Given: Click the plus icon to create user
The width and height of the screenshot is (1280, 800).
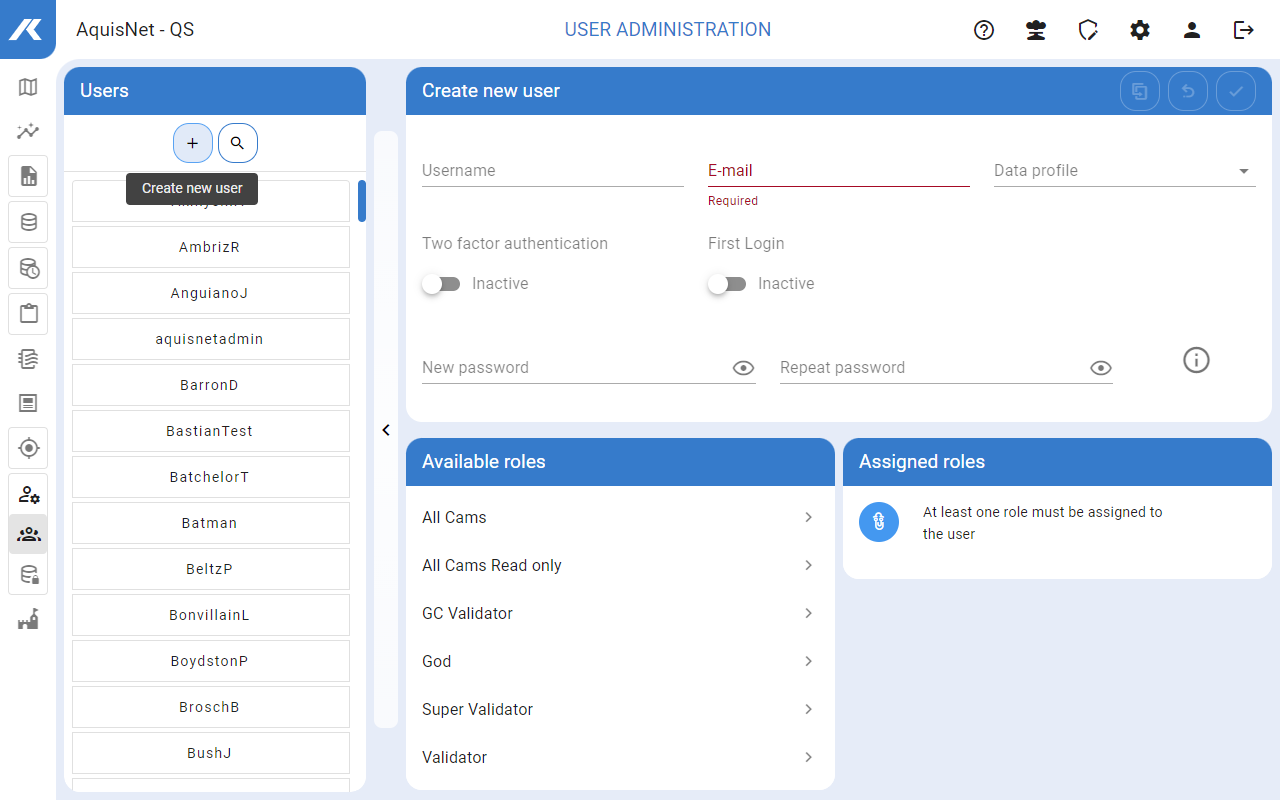Looking at the screenshot, I should (193, 143).
